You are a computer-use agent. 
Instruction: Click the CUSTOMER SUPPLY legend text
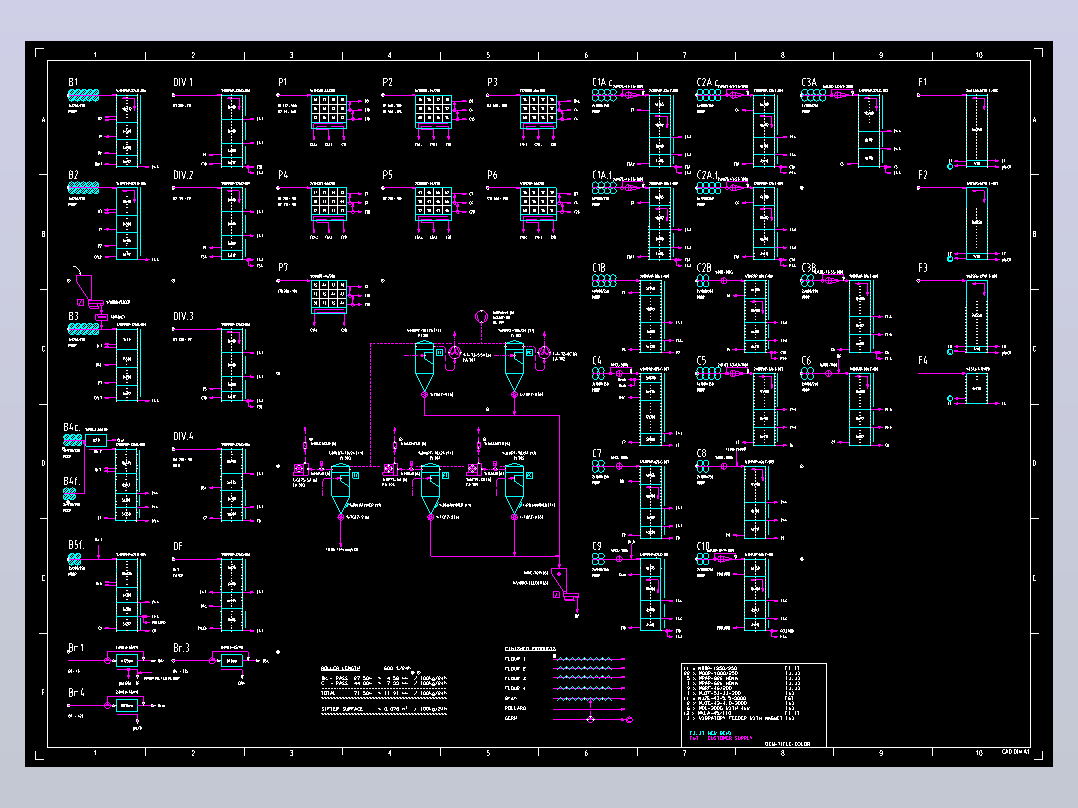(730, 739)
